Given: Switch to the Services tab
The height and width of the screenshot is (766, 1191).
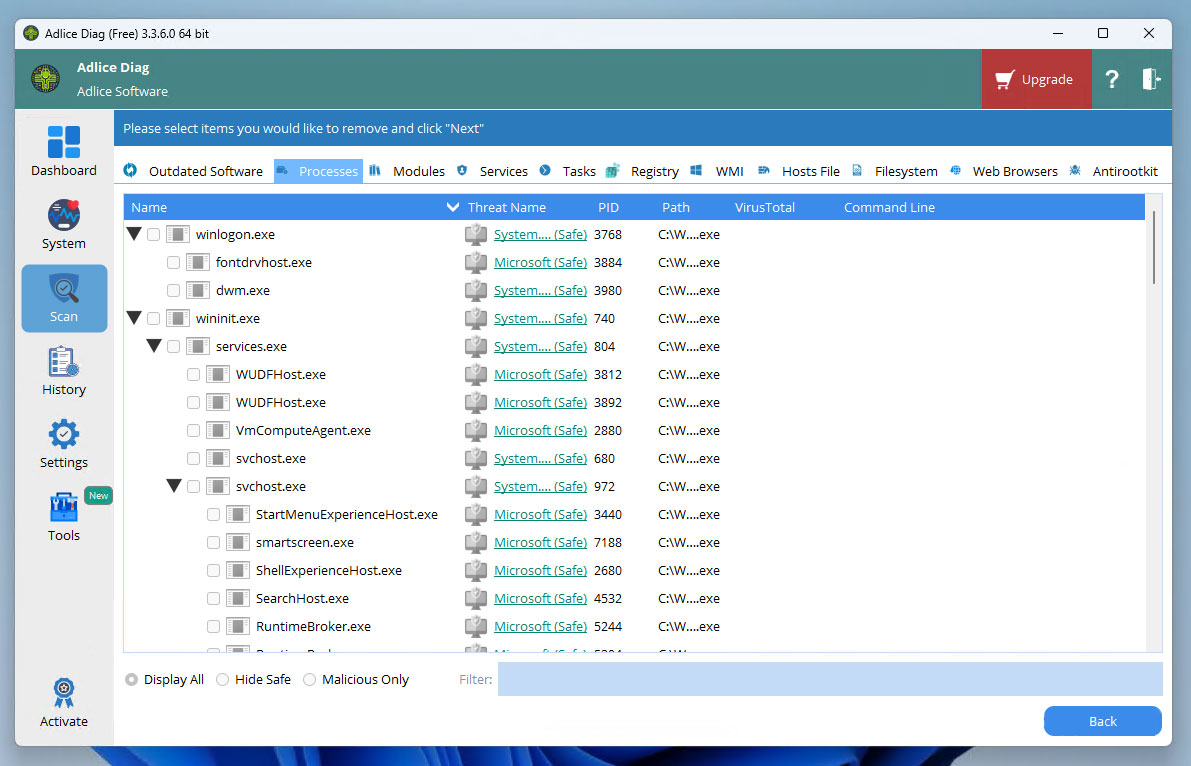Looking at the screenshot, I should 503,171.
